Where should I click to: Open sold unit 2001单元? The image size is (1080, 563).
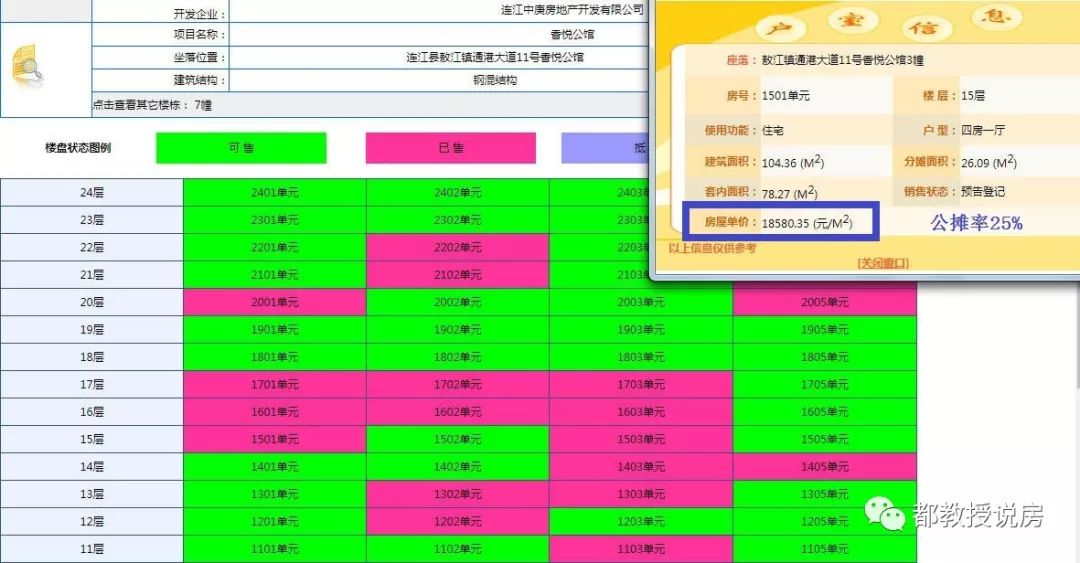[275, 303]
